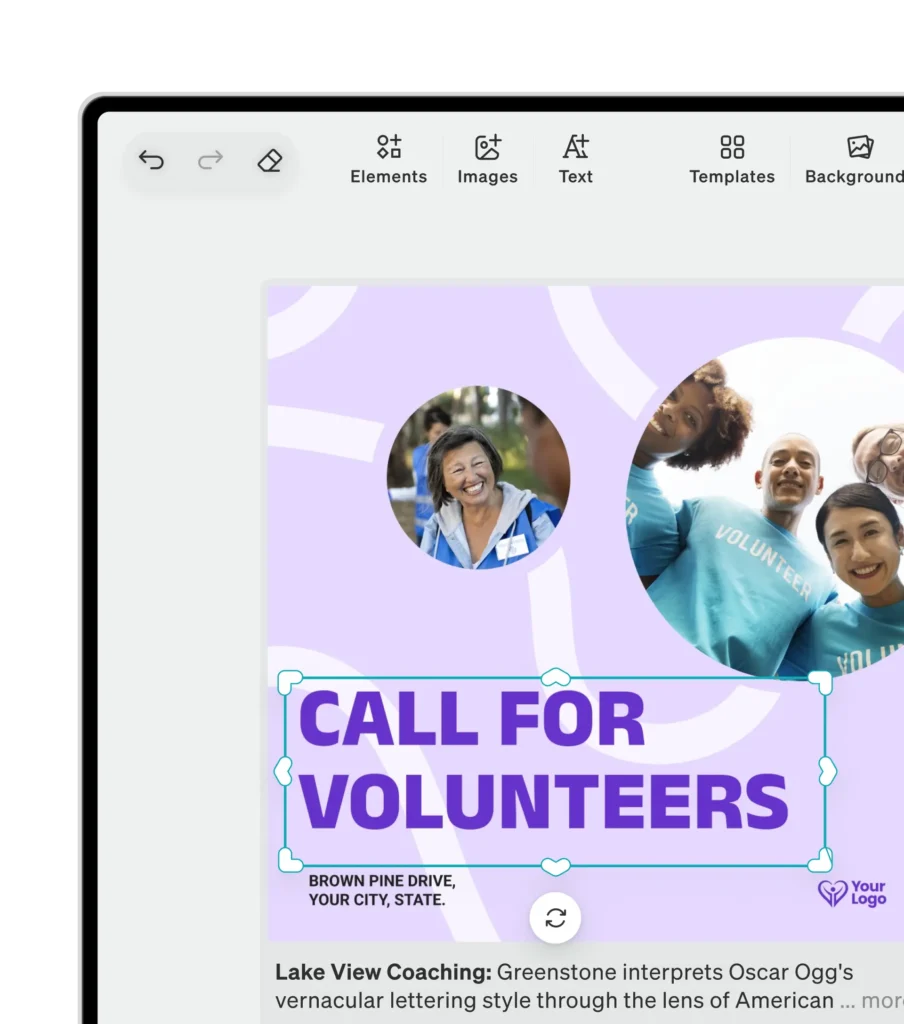904x1024 pixels.
Task: Select the 'CALL FOR VOLUNTEERS' headline text
Action: pos(545,760)
